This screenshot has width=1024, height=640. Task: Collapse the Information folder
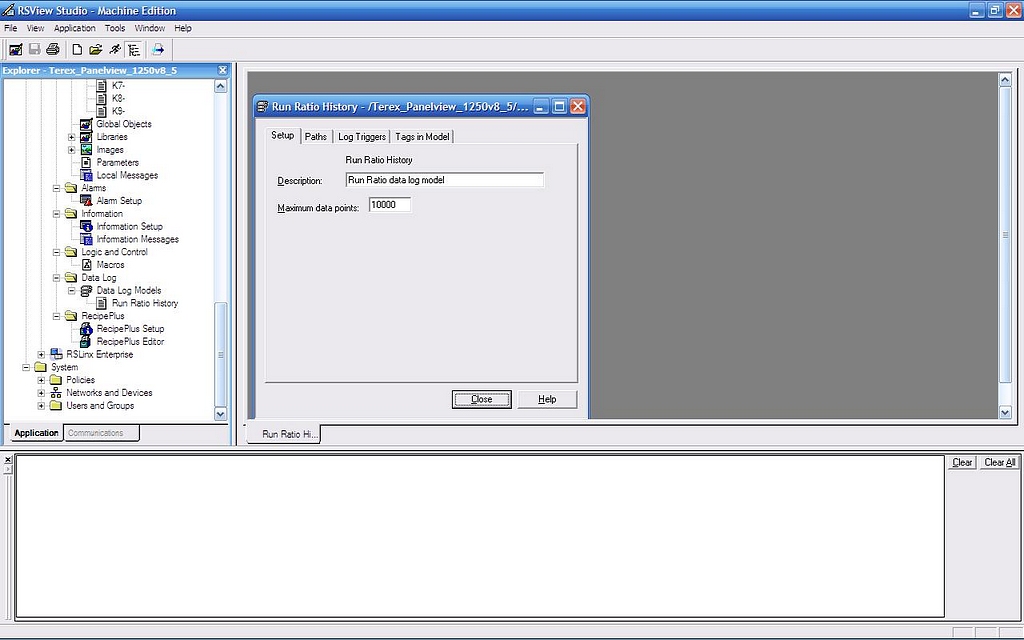(x=57, y=214)
